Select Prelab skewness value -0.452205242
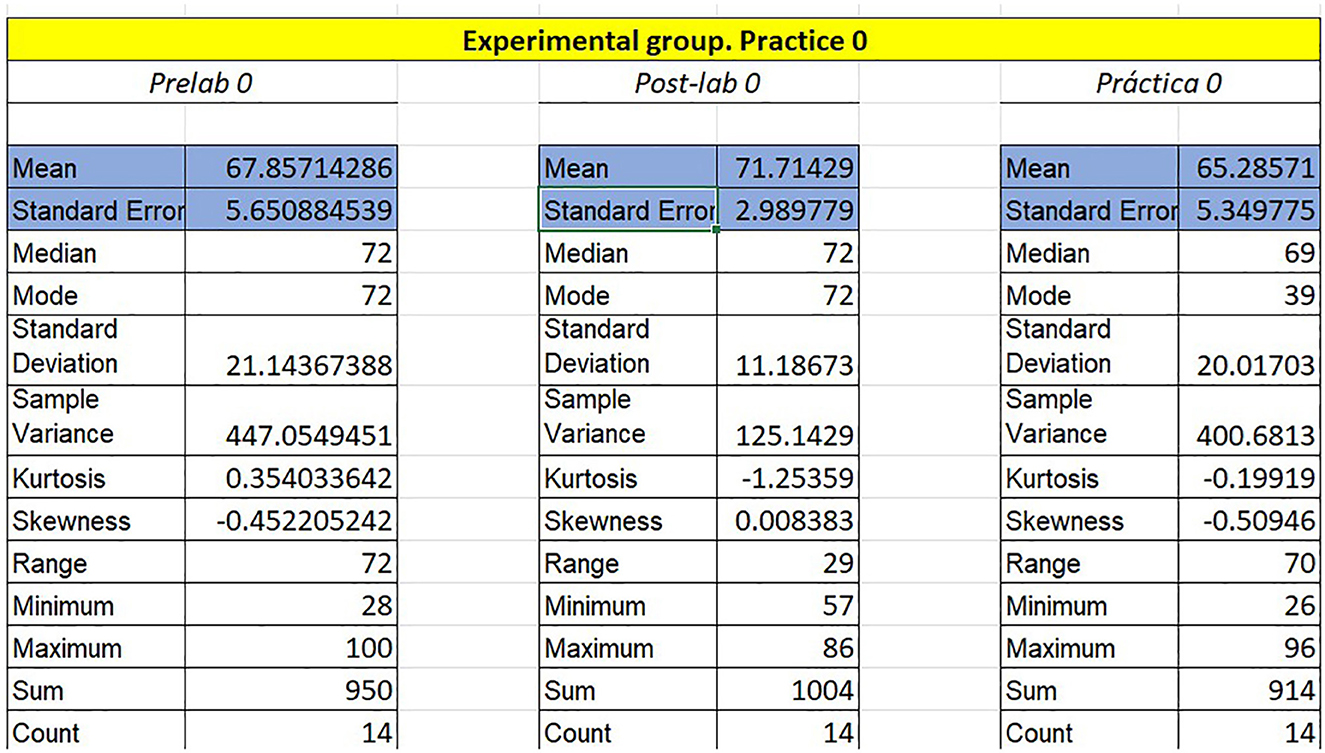The height and width of the screenshot is (753, 1325). (290, 521)
